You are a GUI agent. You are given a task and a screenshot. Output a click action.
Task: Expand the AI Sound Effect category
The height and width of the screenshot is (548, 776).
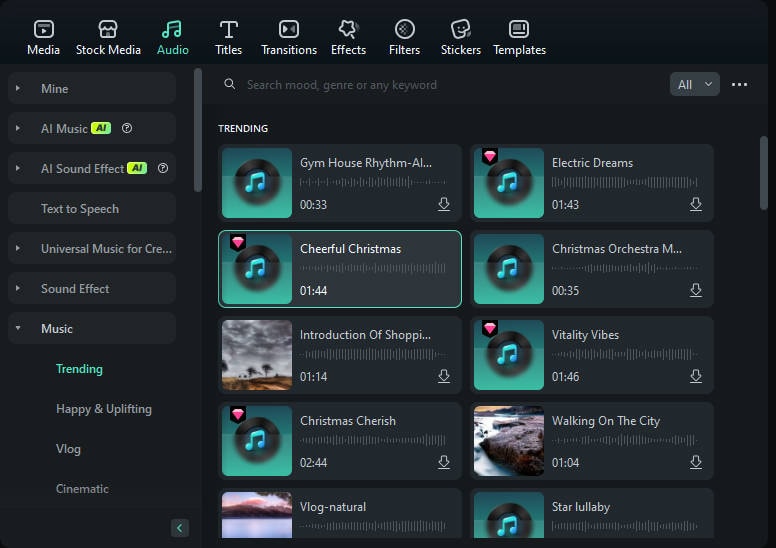tap(92, 169)
